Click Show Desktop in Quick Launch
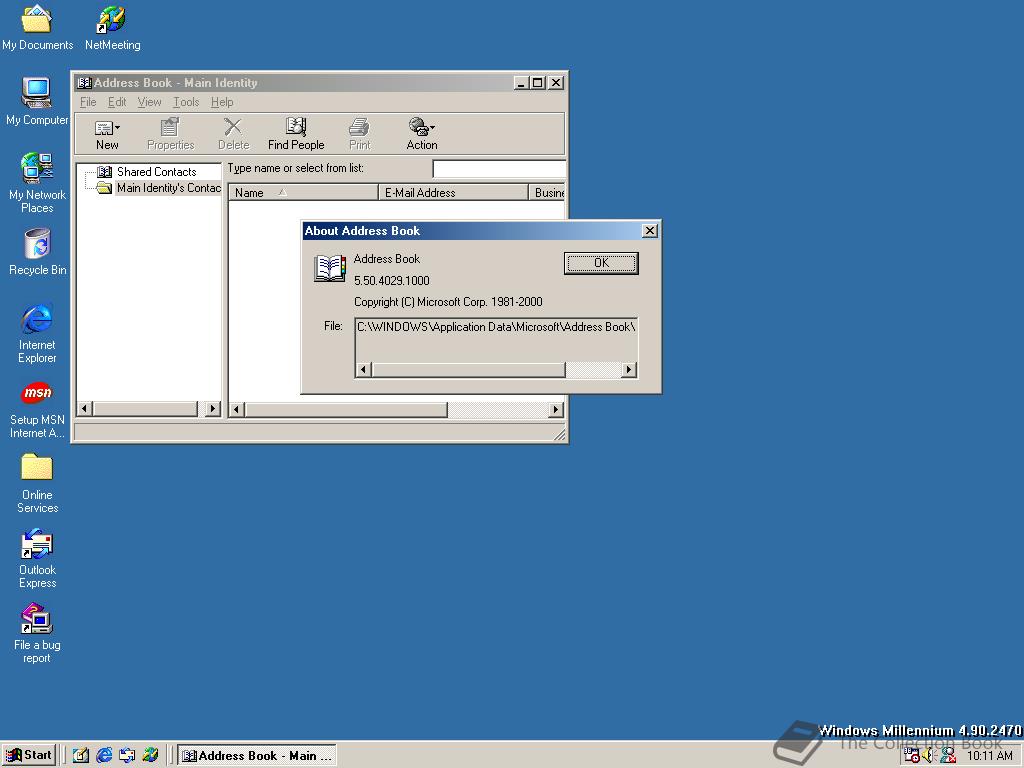The height and width of the screenshot is (768, 1024). [80, 755]
